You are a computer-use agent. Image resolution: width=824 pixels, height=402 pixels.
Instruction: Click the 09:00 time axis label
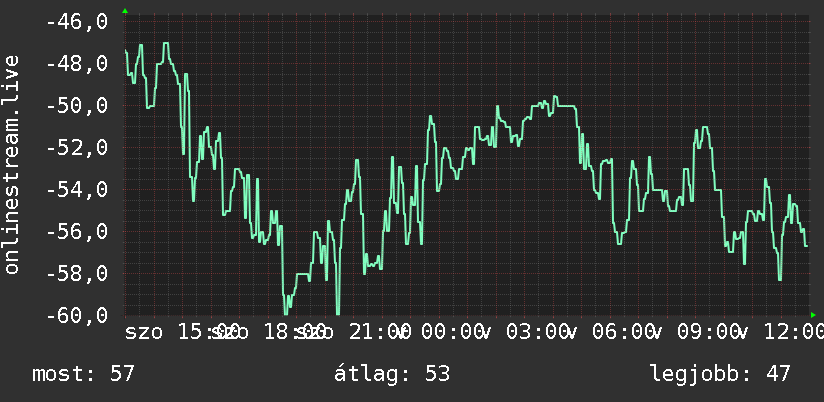(708, 332)
